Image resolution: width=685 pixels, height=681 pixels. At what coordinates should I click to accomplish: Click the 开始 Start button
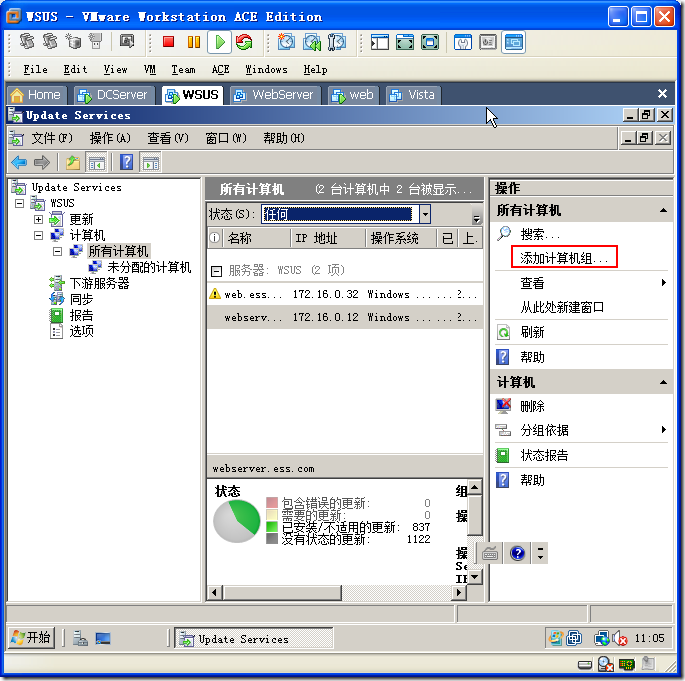click(x=31, y=638)
